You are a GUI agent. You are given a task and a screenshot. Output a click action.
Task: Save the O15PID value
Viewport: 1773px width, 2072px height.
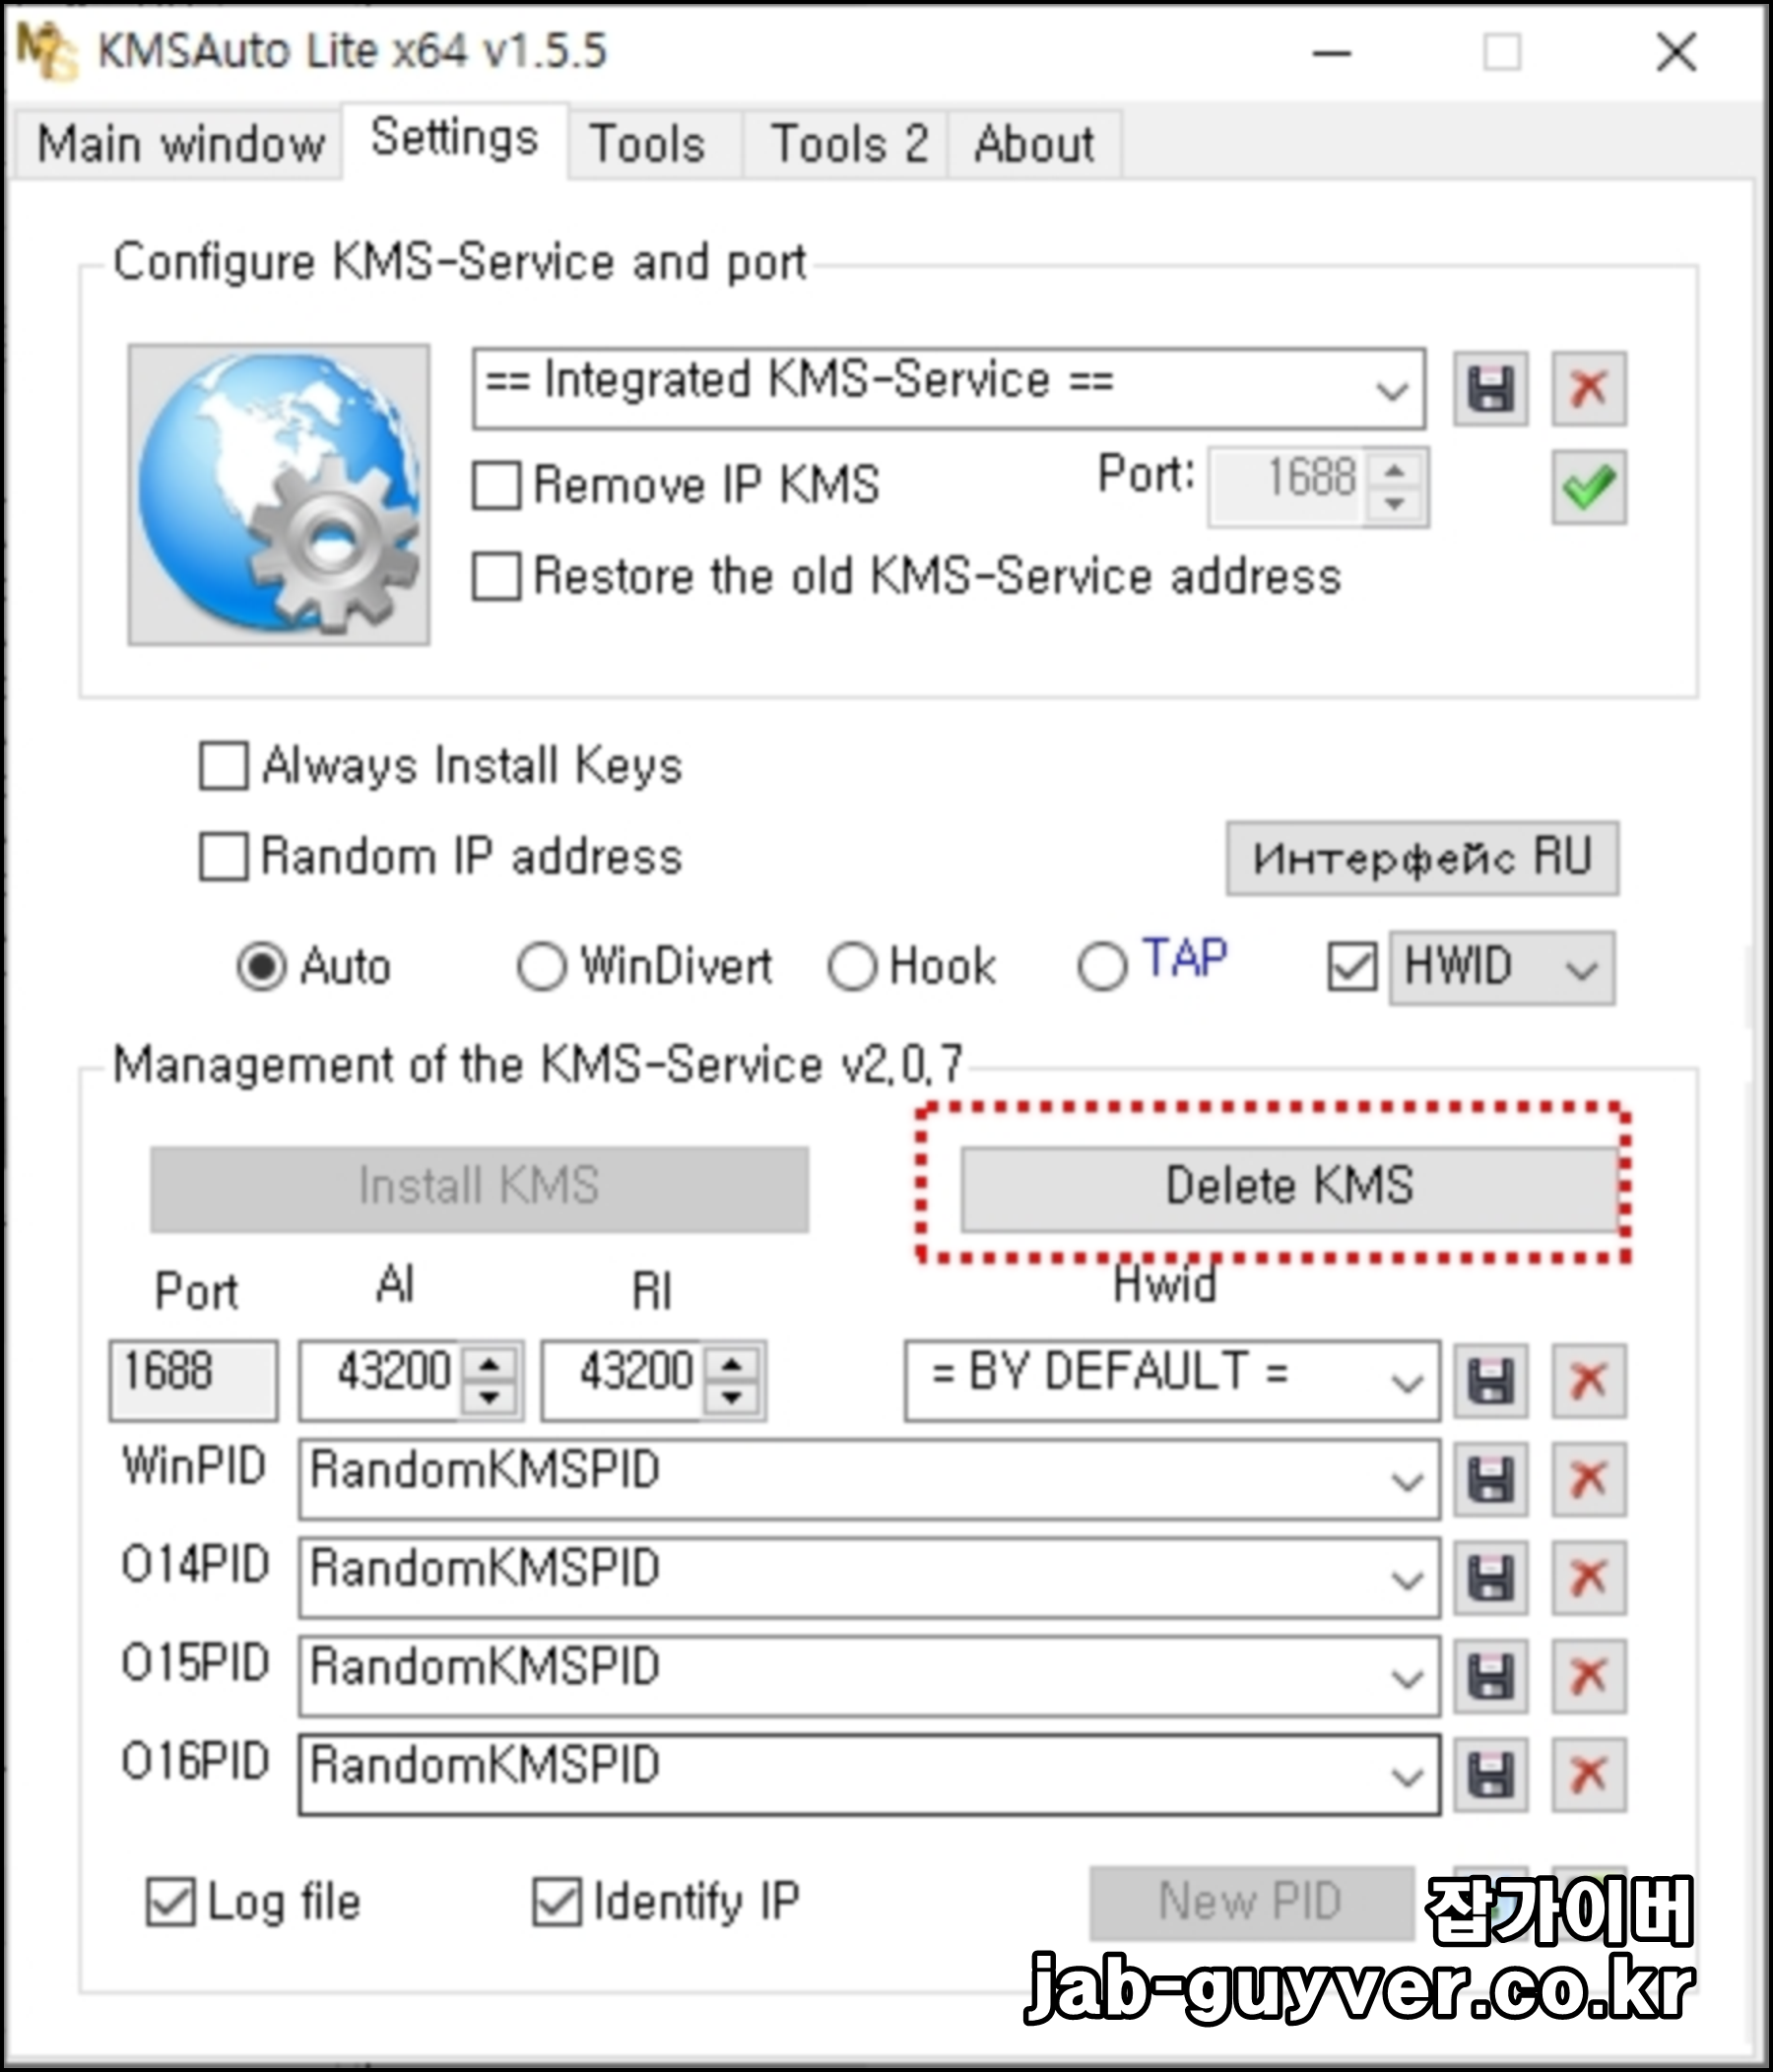(x=1490, y=1676)
